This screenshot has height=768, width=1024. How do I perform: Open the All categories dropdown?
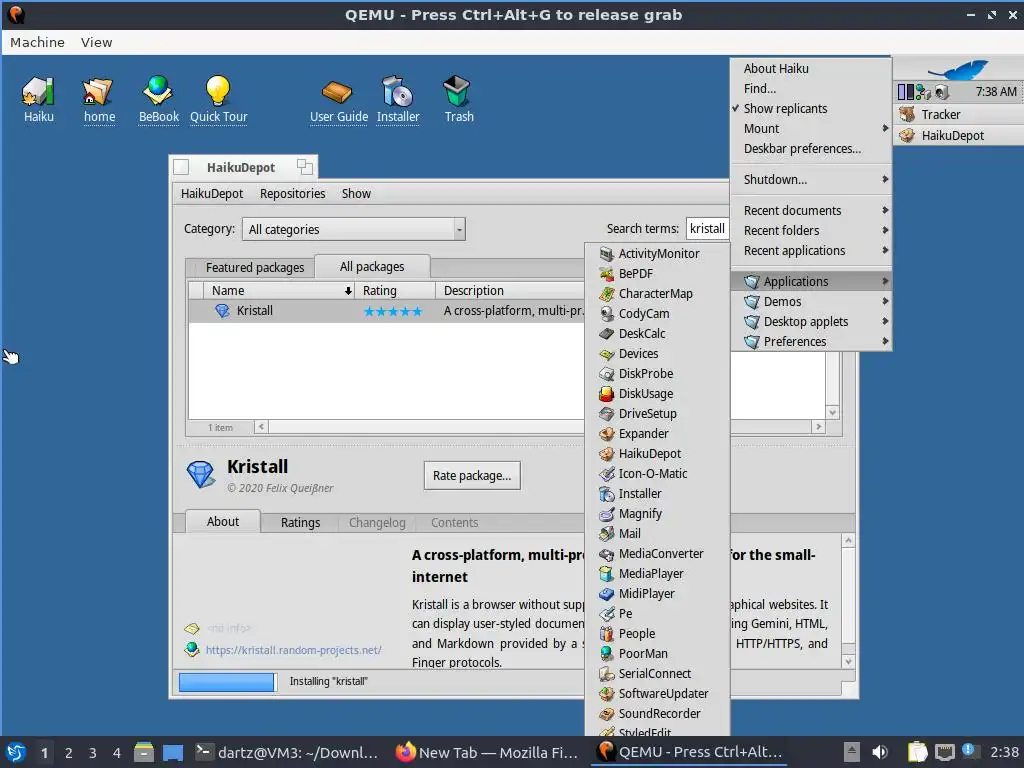pyautogui.click(x=353, y=229)
